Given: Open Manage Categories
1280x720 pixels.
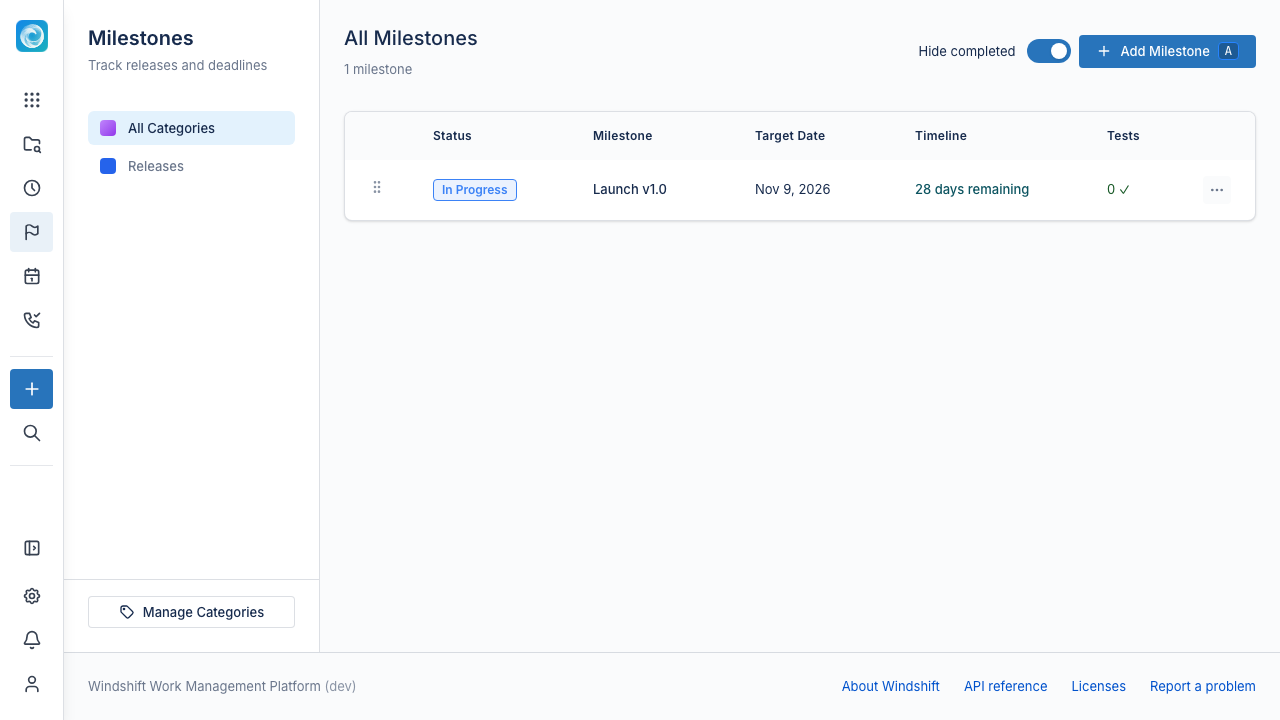Looking at the screenshot, I should (191, 612).
